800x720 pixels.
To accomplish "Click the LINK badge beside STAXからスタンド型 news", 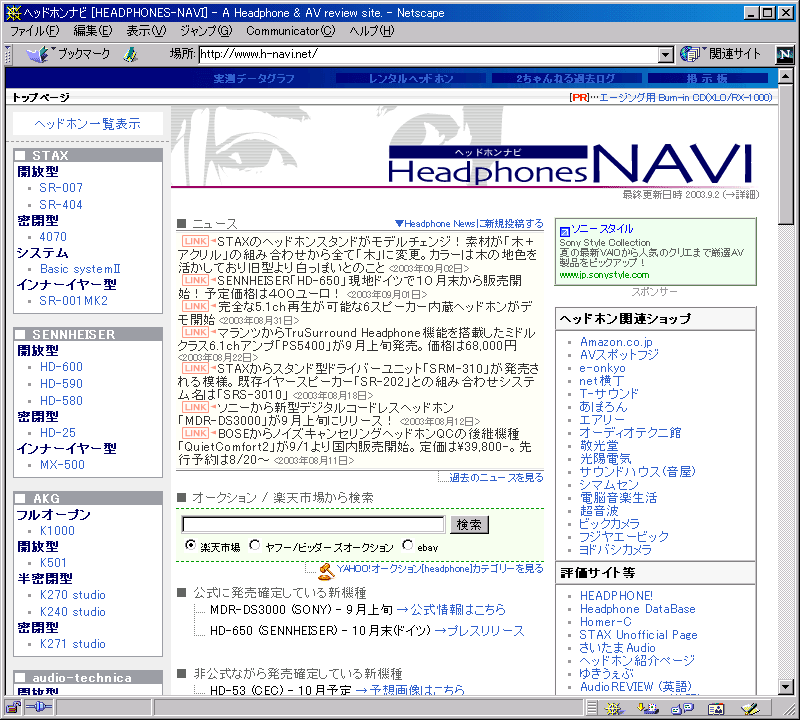I will pyautogui.click(x=196, y=368).
